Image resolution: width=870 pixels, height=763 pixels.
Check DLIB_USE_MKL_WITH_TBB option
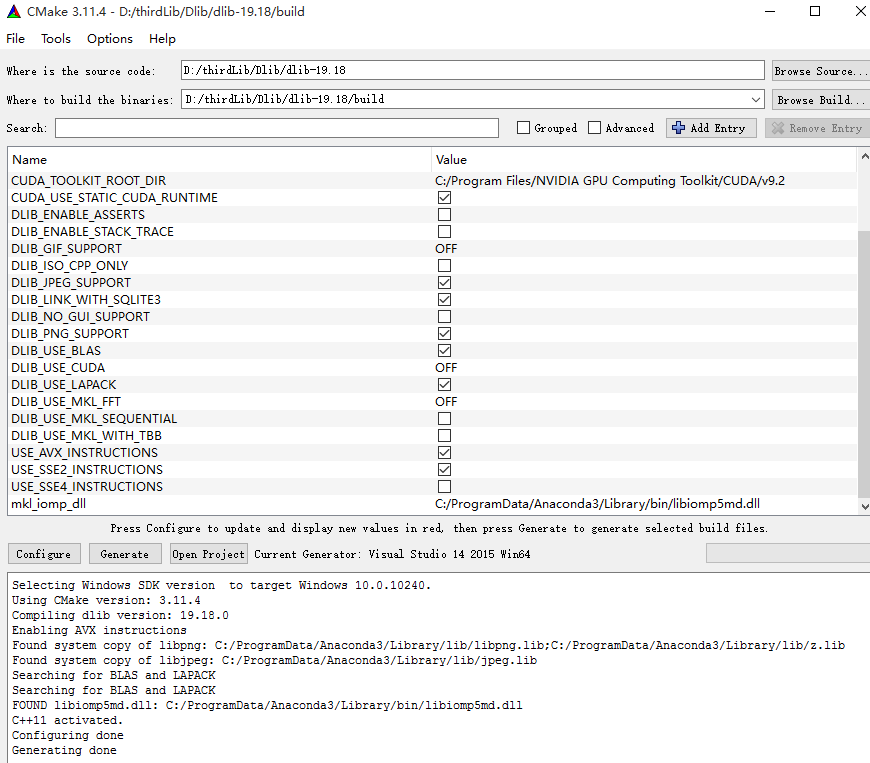[444, 436]
